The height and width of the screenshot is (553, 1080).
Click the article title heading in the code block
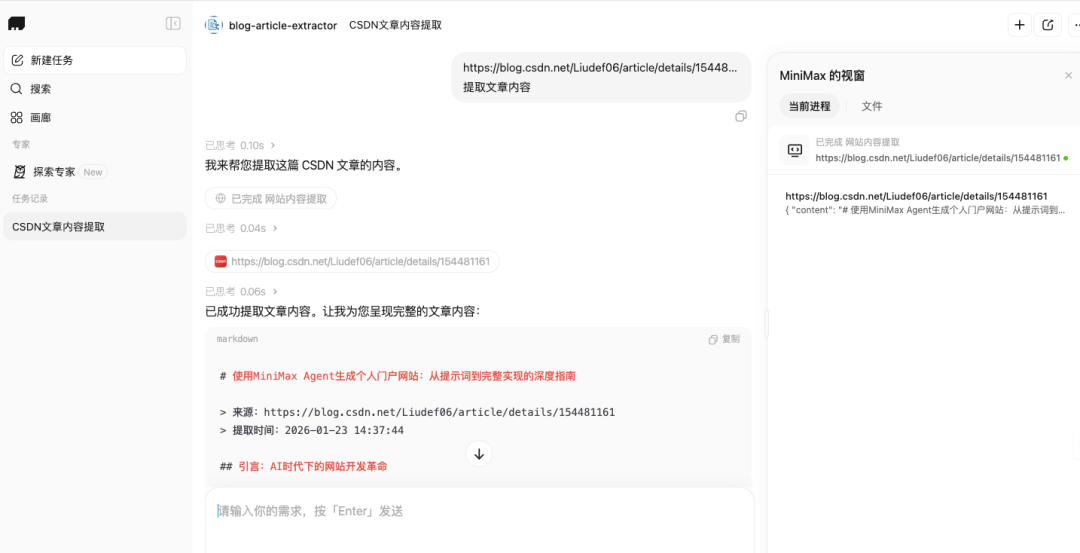coord(397,377)
